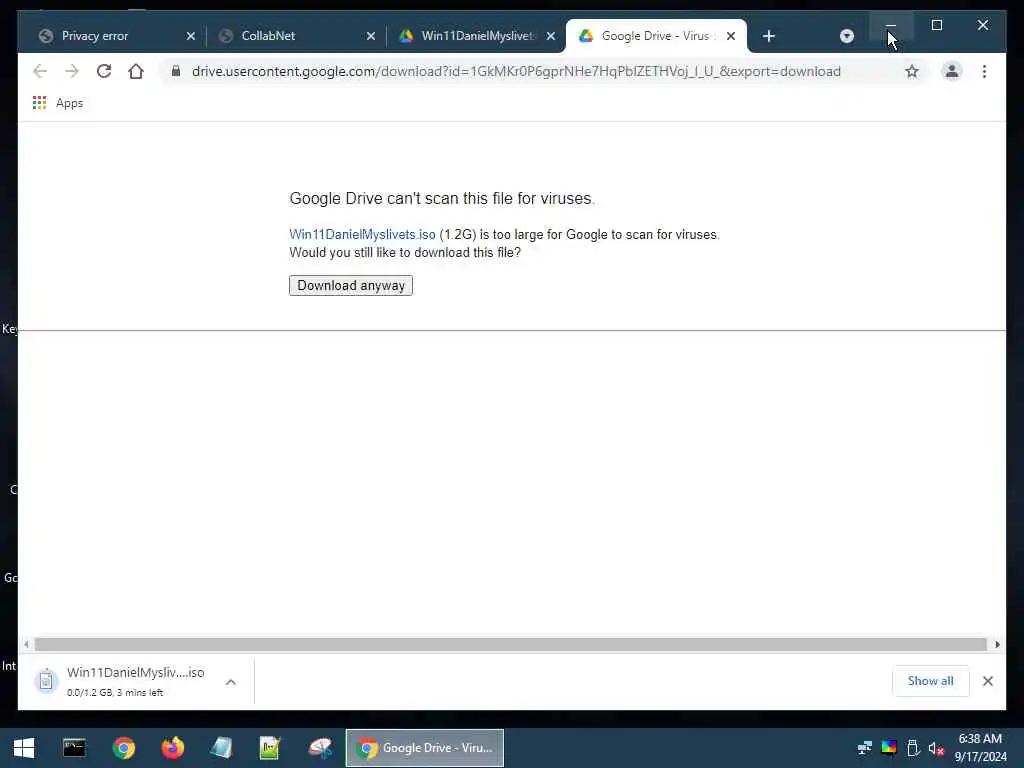
Task: Open Command Prompt from the taskbar
Action: pyautogui.click(x=74, y=748)
